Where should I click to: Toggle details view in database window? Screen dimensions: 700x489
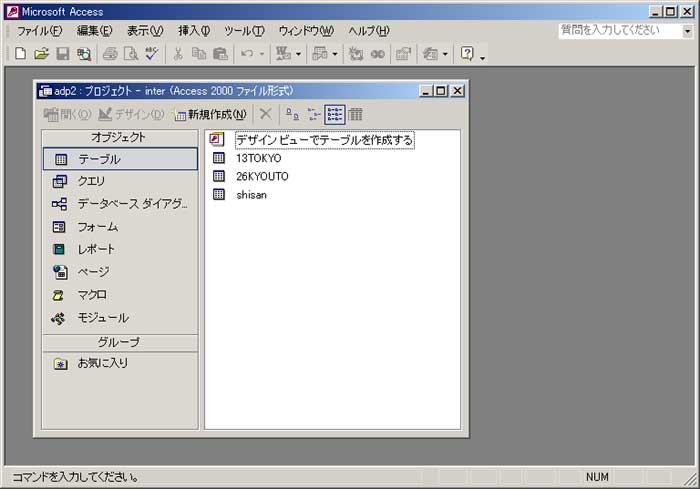(x=356, y=114)
